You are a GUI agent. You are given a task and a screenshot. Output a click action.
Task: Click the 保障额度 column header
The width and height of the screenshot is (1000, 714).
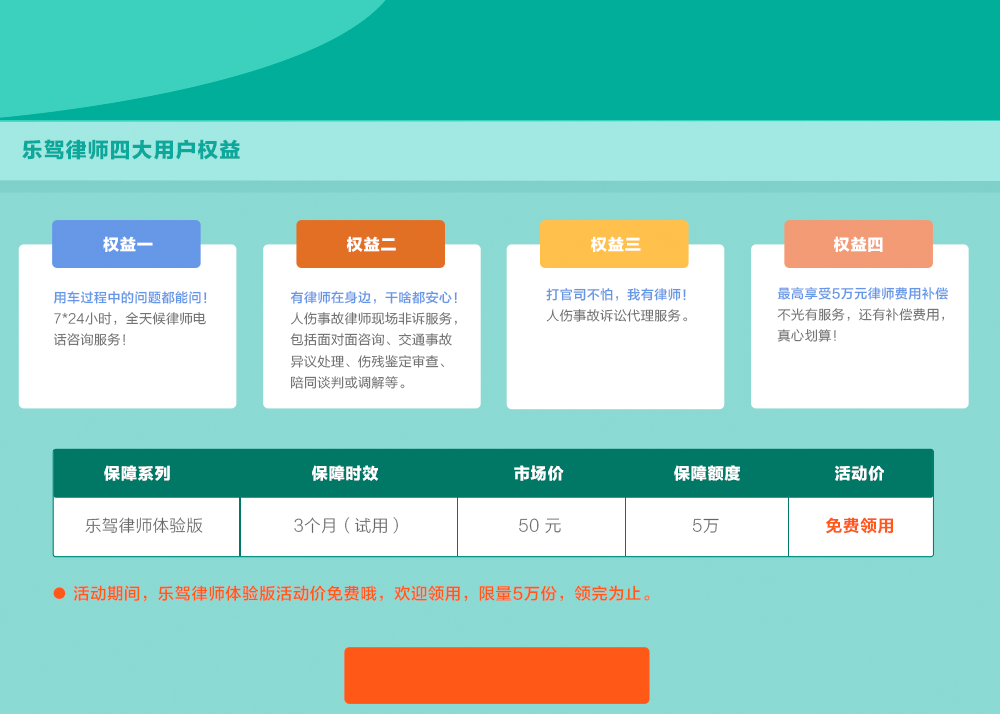point(706,473)
